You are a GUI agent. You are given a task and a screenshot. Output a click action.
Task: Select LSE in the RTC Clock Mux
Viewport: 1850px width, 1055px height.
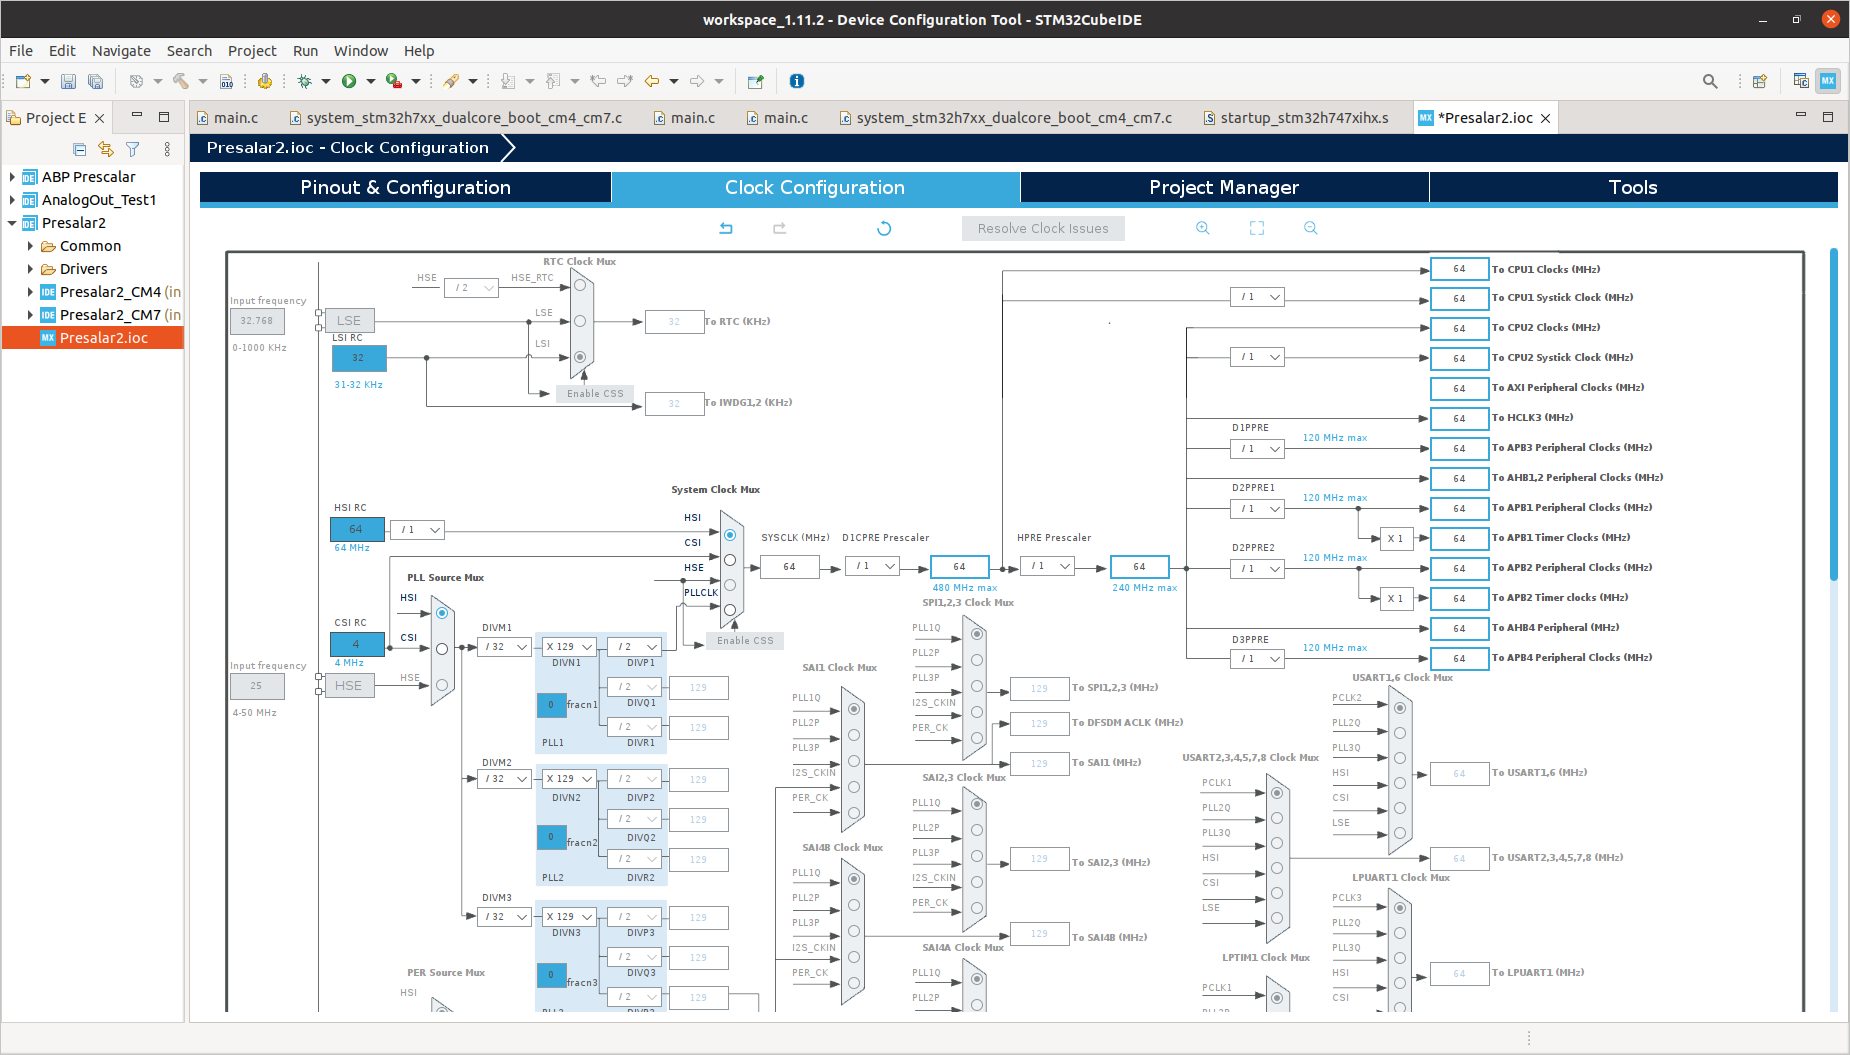tap(580, 321)
